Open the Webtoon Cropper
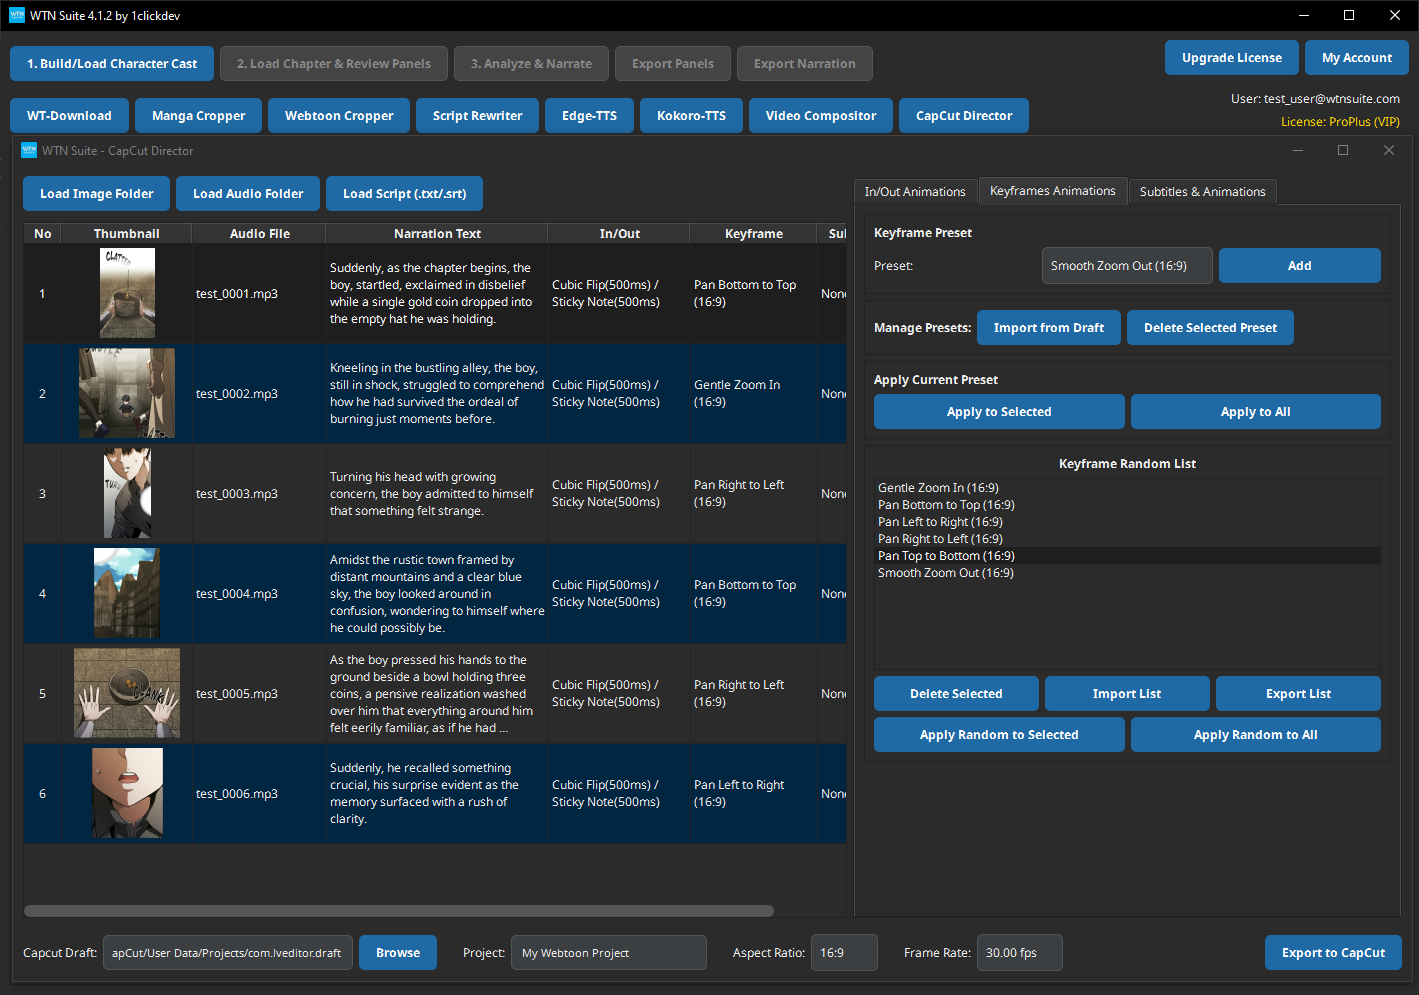 point(338,115)
